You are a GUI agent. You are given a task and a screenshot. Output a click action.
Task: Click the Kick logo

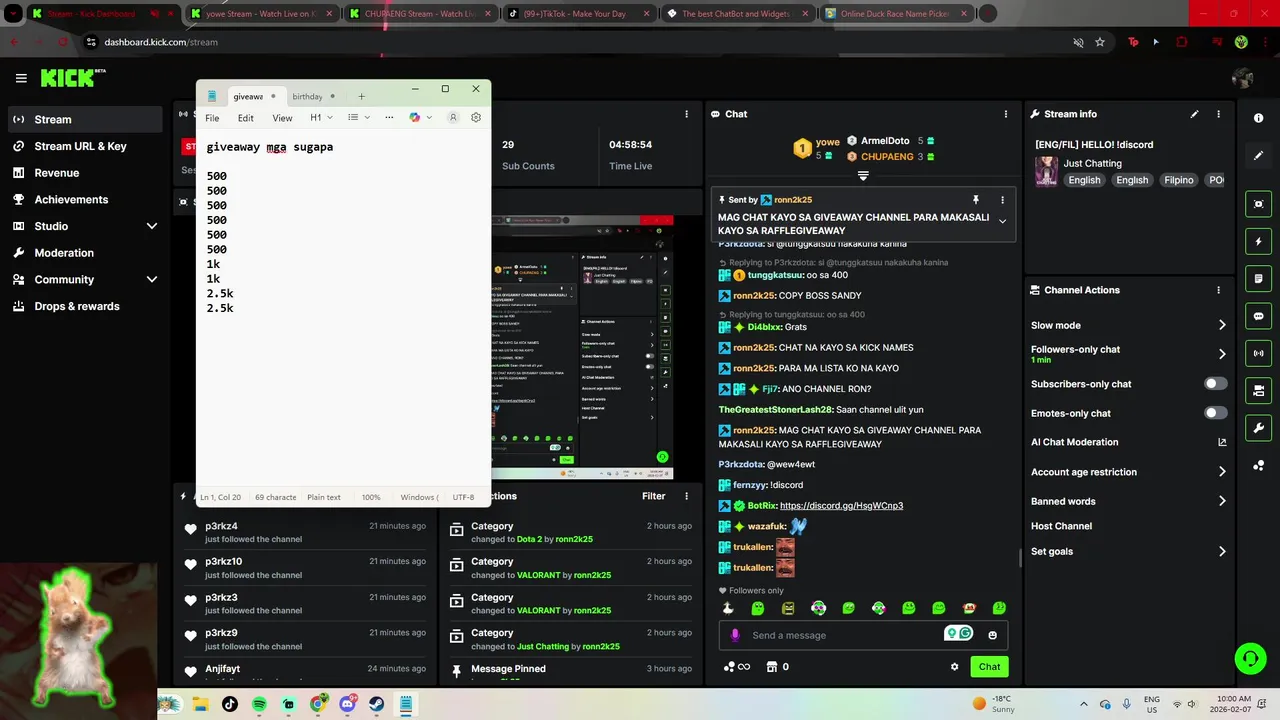(73, 78)
